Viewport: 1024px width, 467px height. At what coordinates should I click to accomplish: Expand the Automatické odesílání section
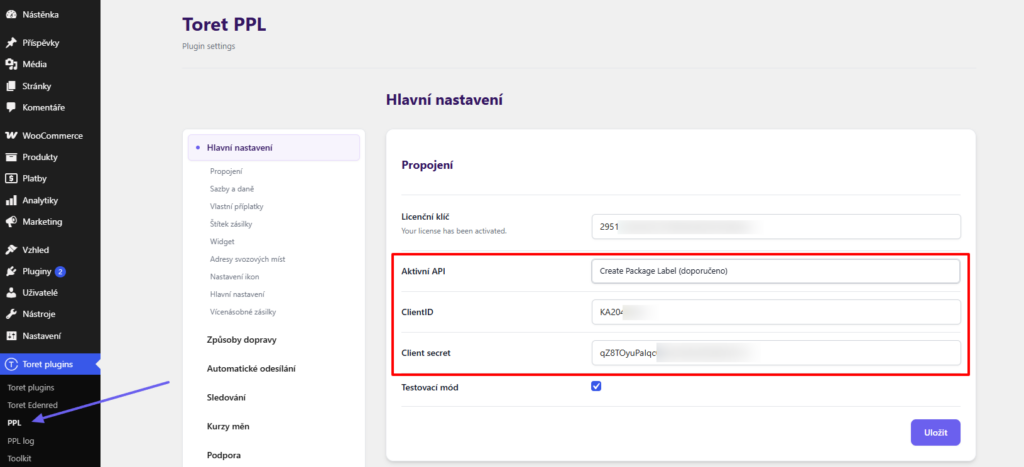tap(251, 368)
